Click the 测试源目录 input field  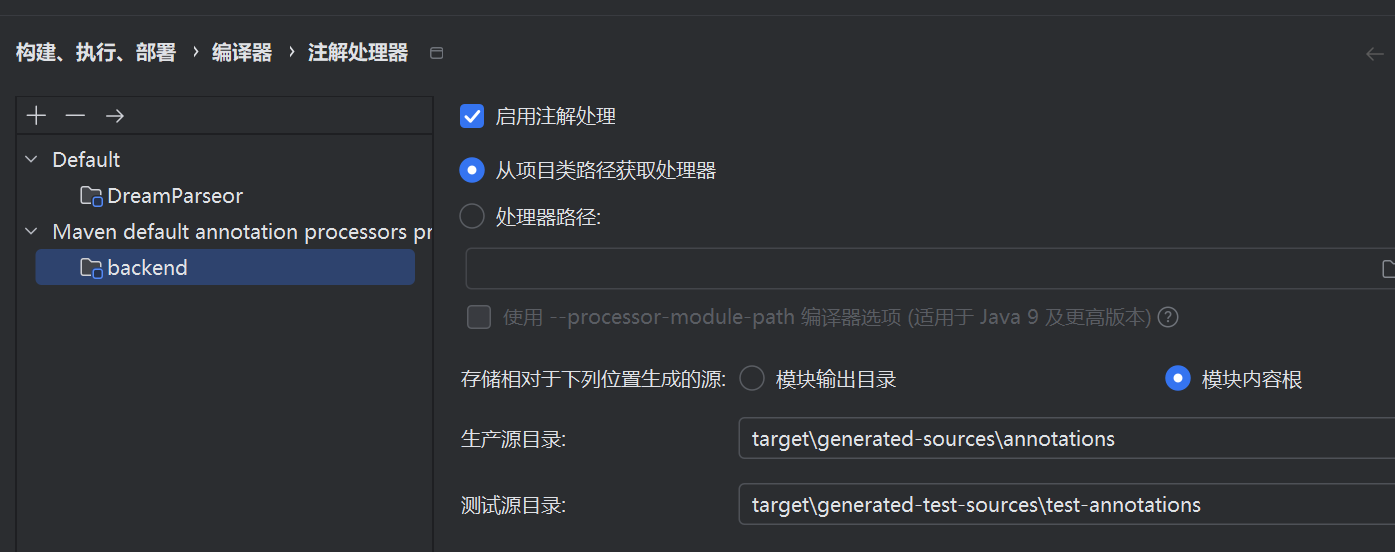tap(1066, 504)
